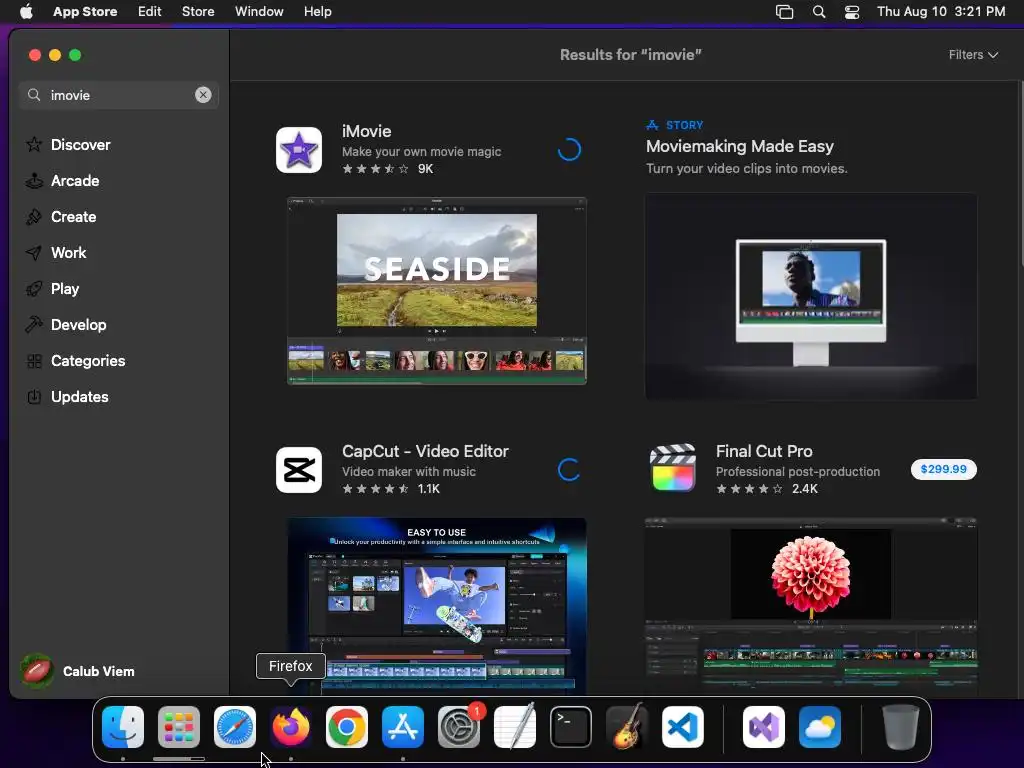1024x768 pixels.
Task: Click the iMovie download progress spinner
Action: 569,150
